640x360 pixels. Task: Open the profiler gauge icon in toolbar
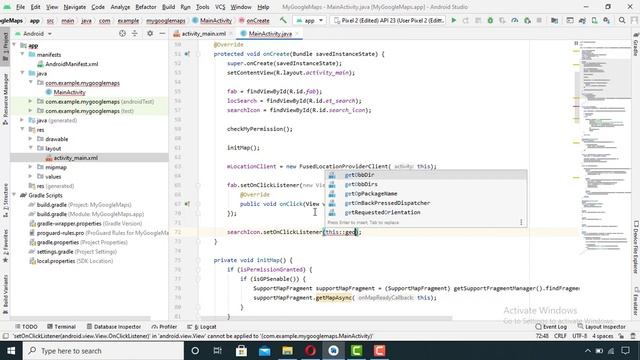point(515,20)
